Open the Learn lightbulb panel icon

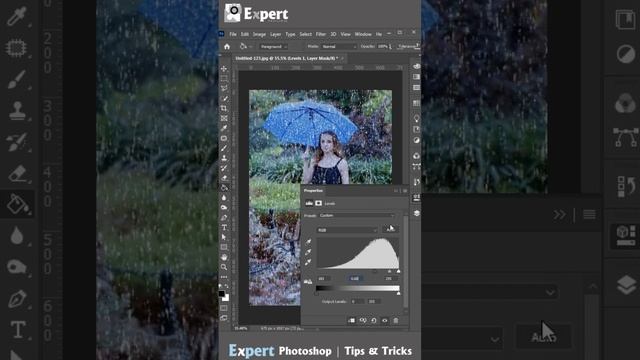pyautogui.click(x=416, y=118)
